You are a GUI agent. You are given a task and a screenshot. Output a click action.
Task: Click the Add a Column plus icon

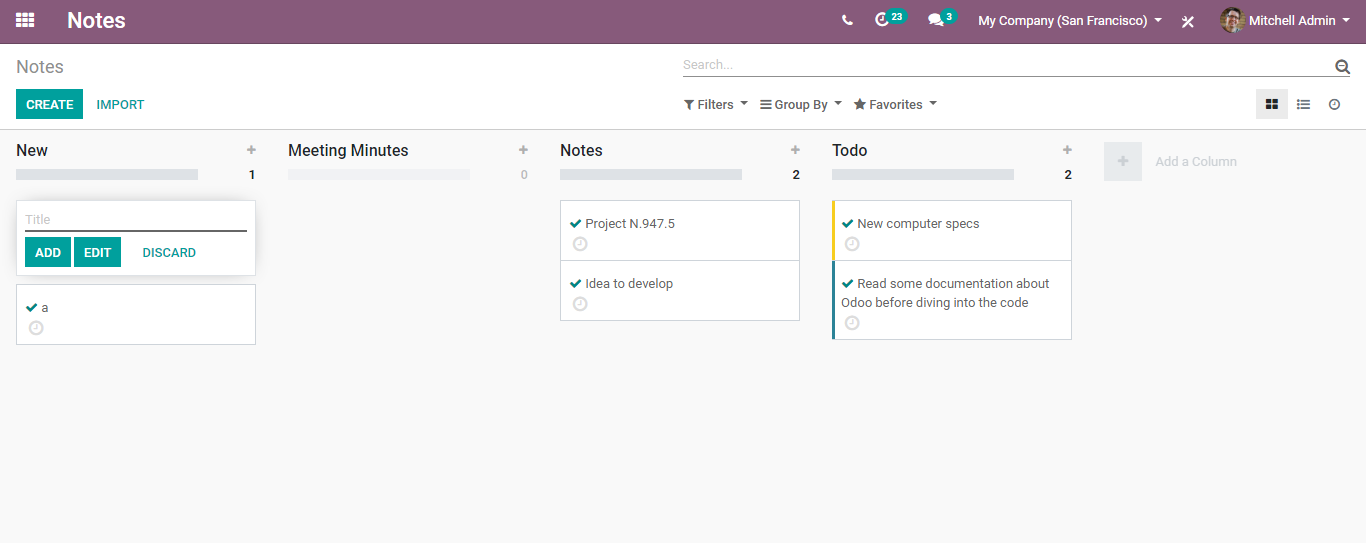tap(1123, 161)
